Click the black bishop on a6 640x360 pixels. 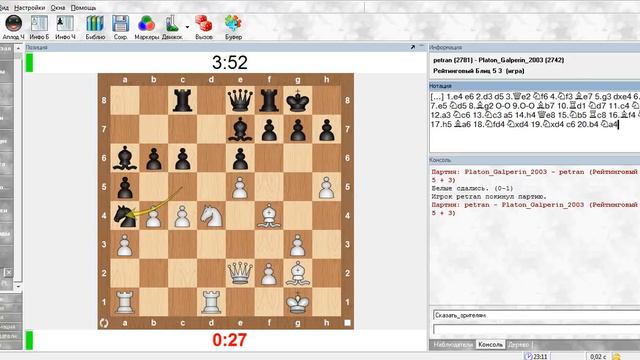click(125, 158)
